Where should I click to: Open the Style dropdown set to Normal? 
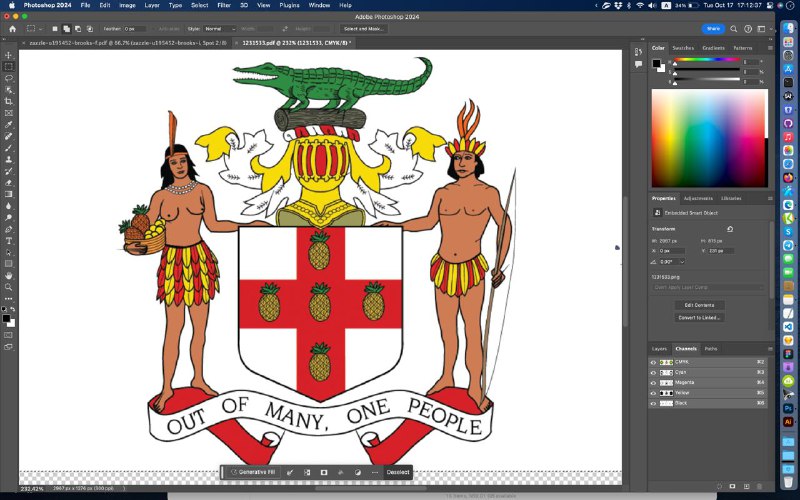click(x=220, y=29)
